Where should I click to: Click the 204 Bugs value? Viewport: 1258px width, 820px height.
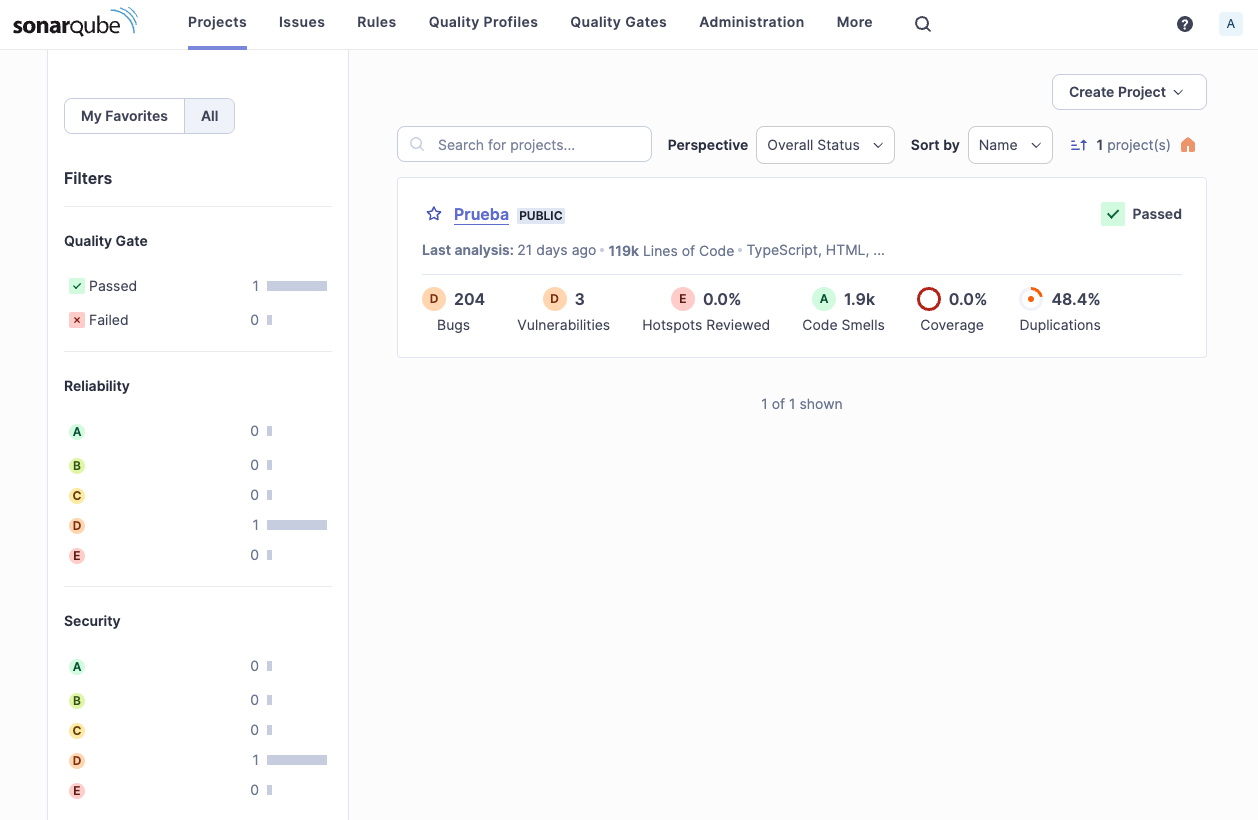[469, 299]
